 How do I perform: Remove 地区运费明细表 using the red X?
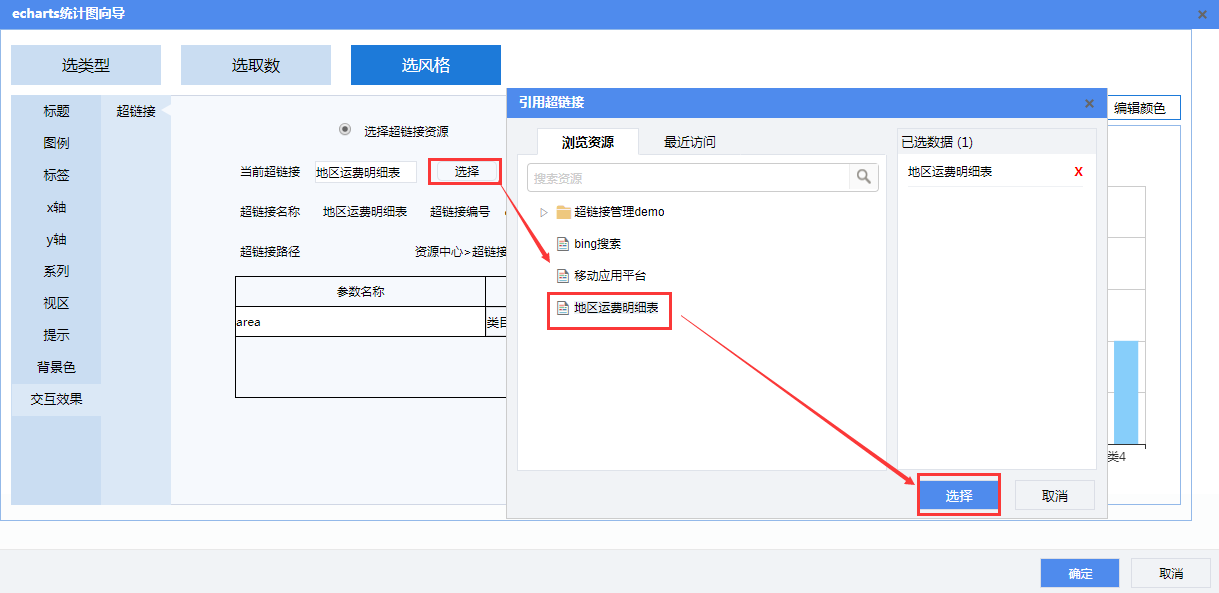coord(1078,172)
